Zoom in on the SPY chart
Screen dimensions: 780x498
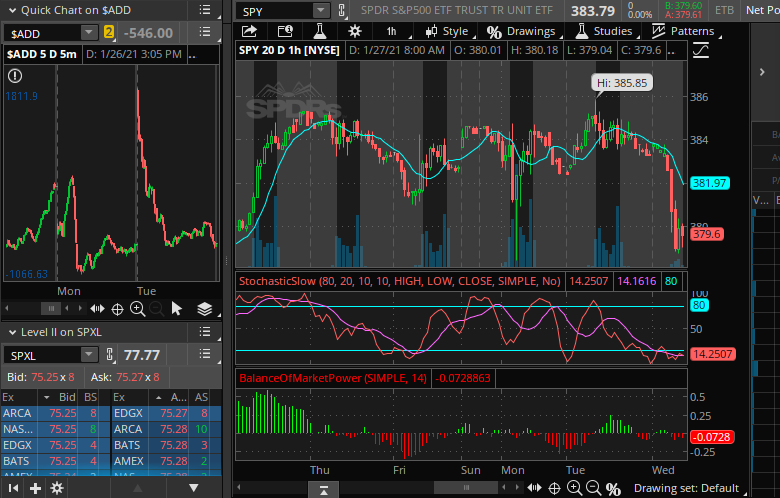click(x=574, y=488)
